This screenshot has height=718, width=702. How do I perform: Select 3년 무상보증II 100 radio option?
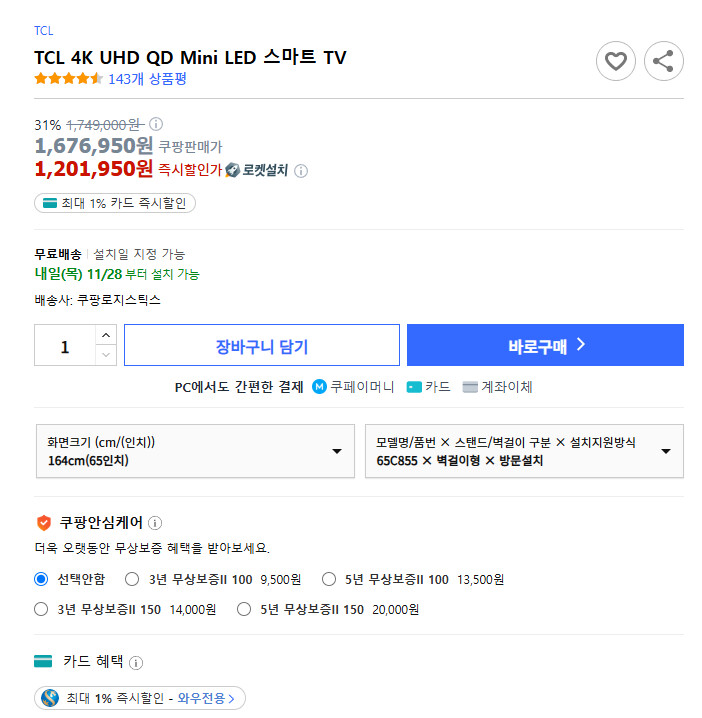click(x=132, y=579)
